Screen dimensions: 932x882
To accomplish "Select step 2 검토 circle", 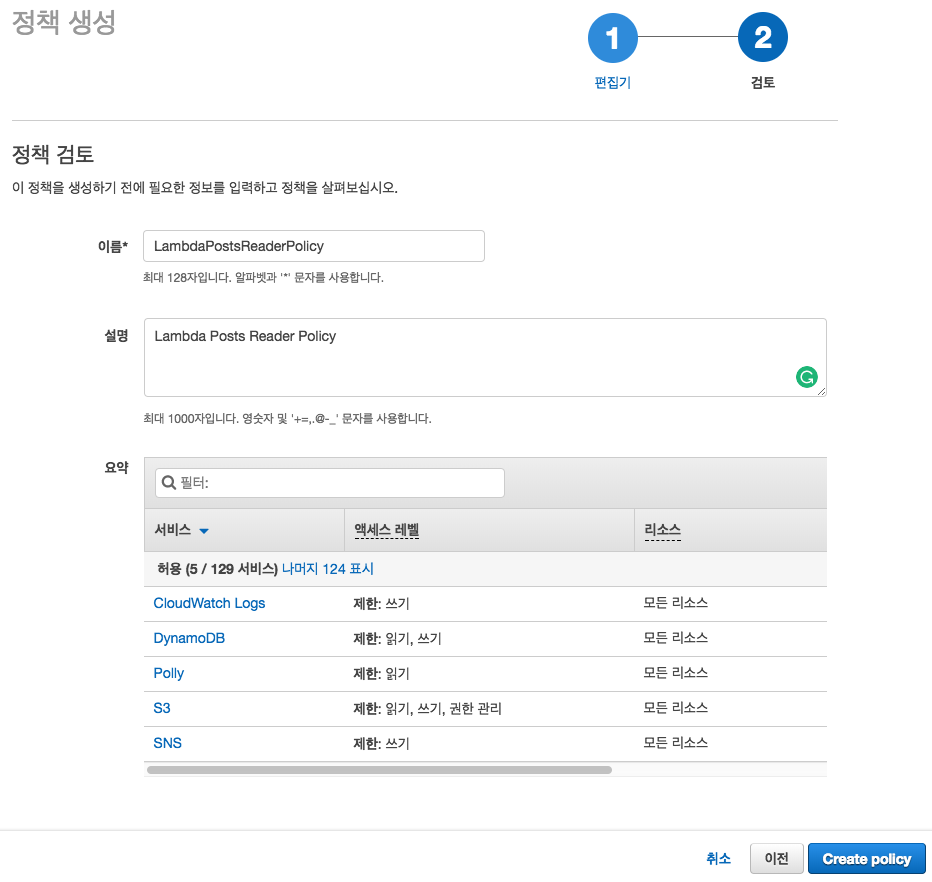I will click(763, 37).
